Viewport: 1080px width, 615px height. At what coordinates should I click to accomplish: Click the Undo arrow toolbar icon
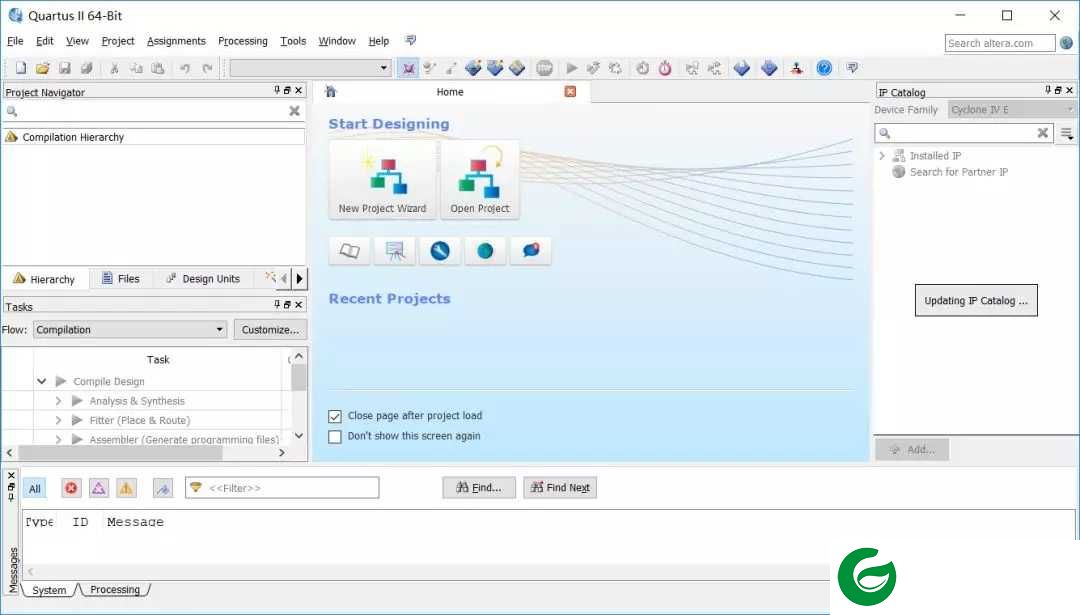coord(185,68)
